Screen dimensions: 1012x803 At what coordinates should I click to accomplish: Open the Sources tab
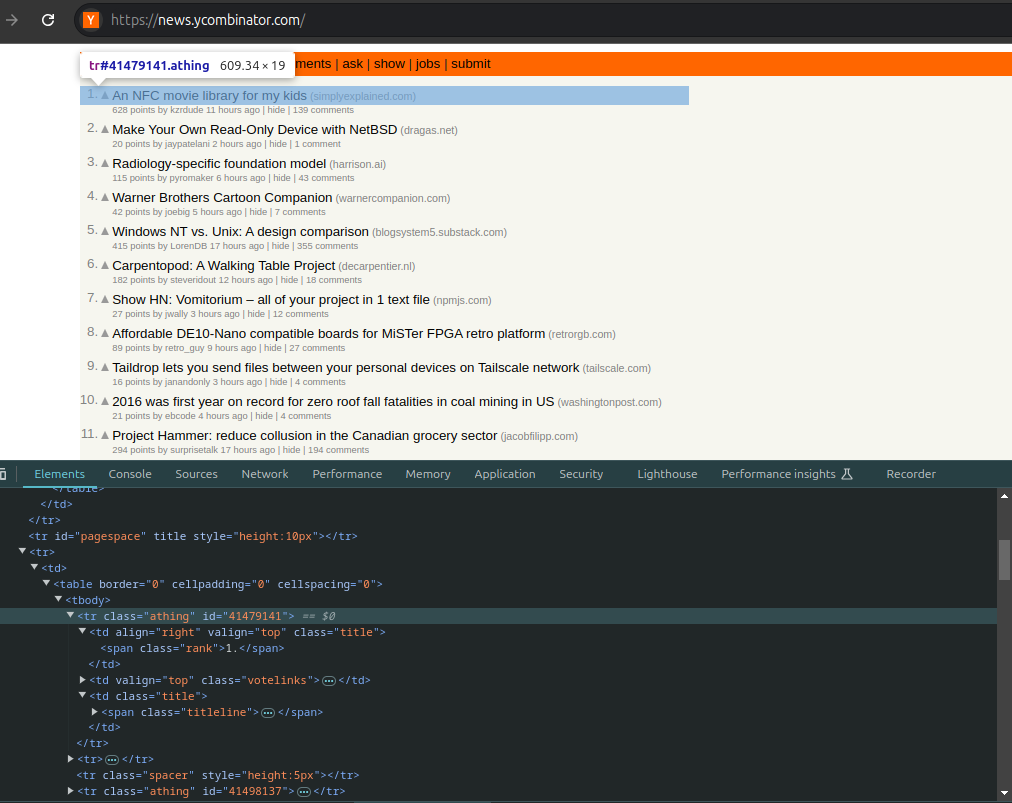tap(196, 474)
